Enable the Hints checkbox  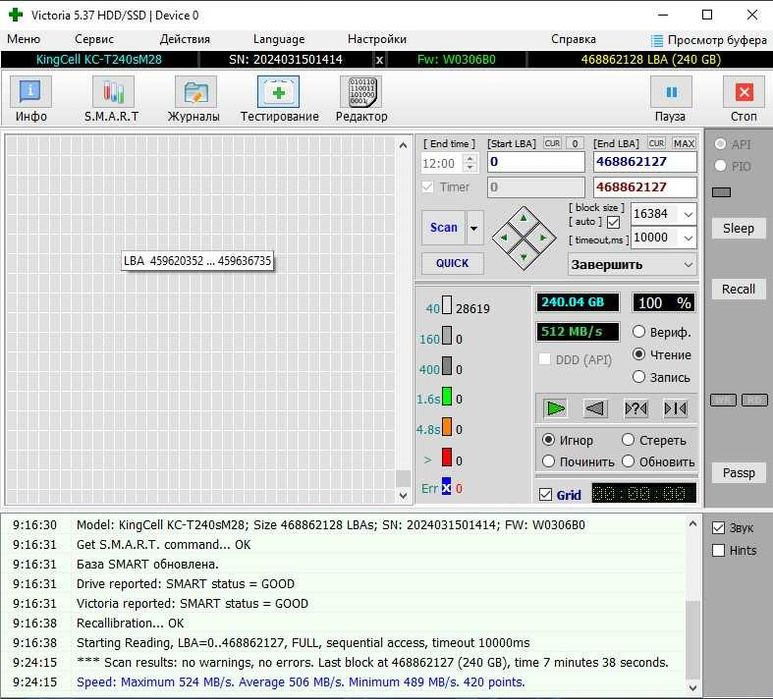click(718, 550)
